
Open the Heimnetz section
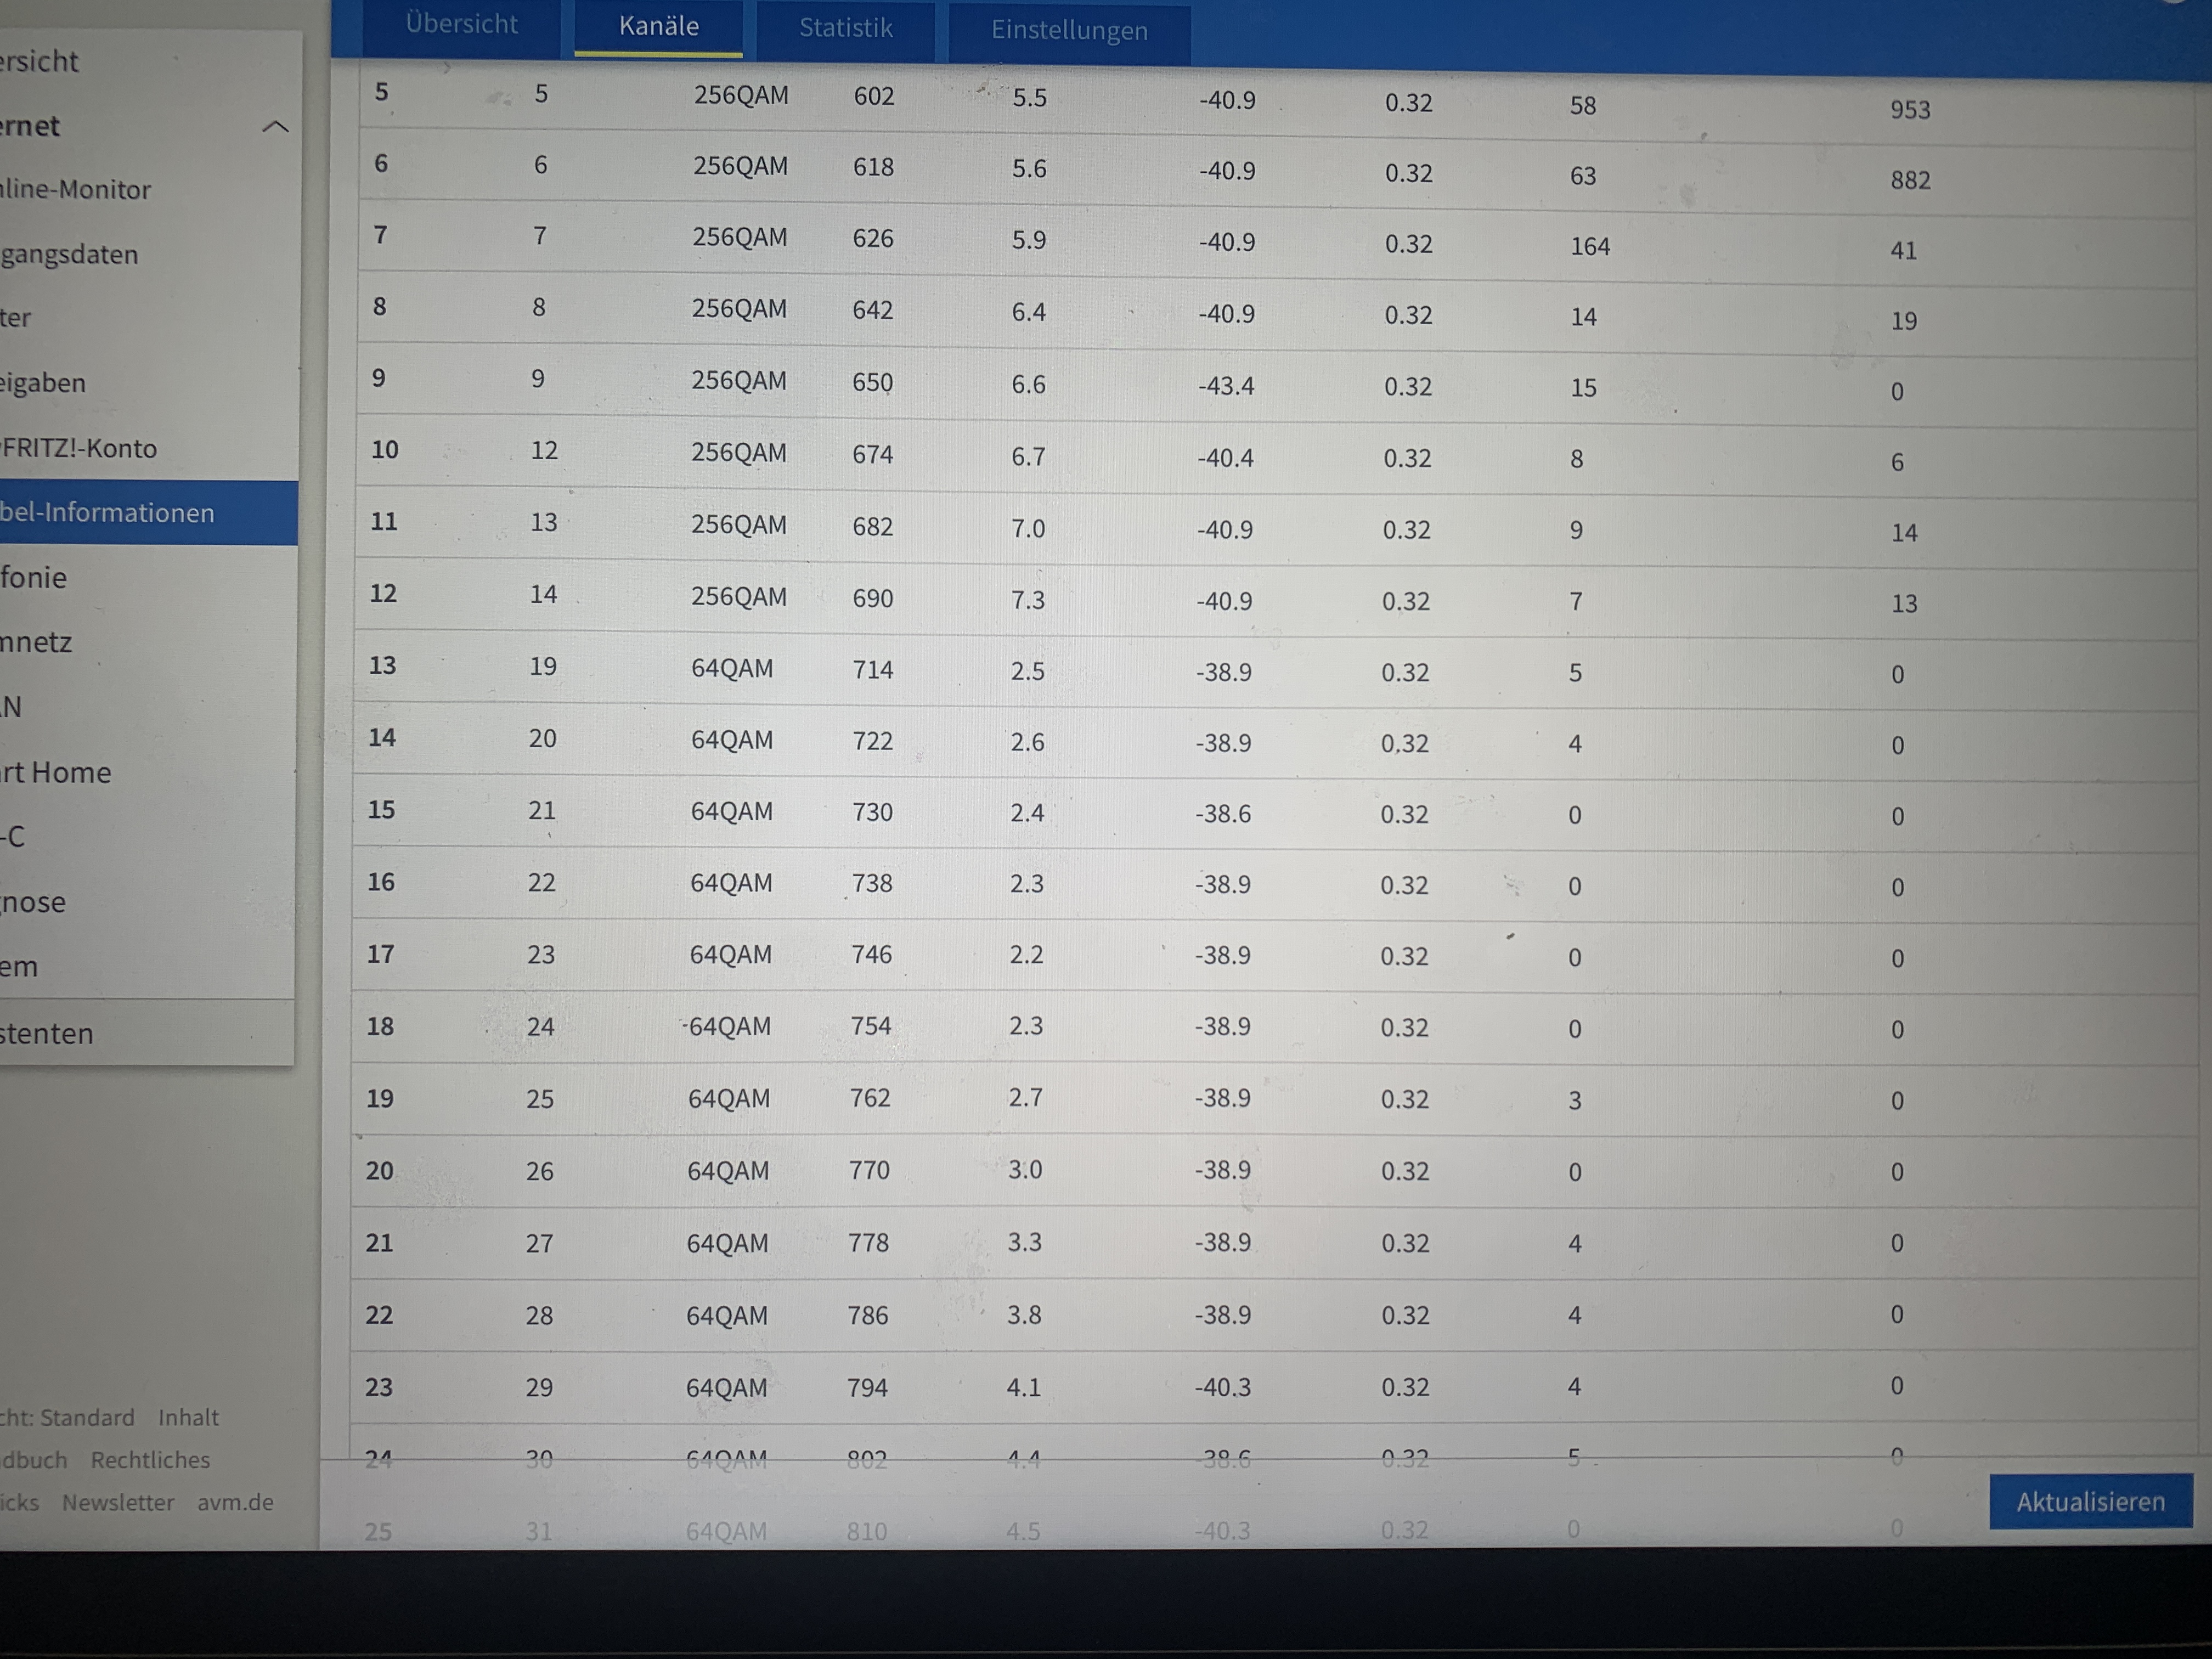tap(36, 642)
